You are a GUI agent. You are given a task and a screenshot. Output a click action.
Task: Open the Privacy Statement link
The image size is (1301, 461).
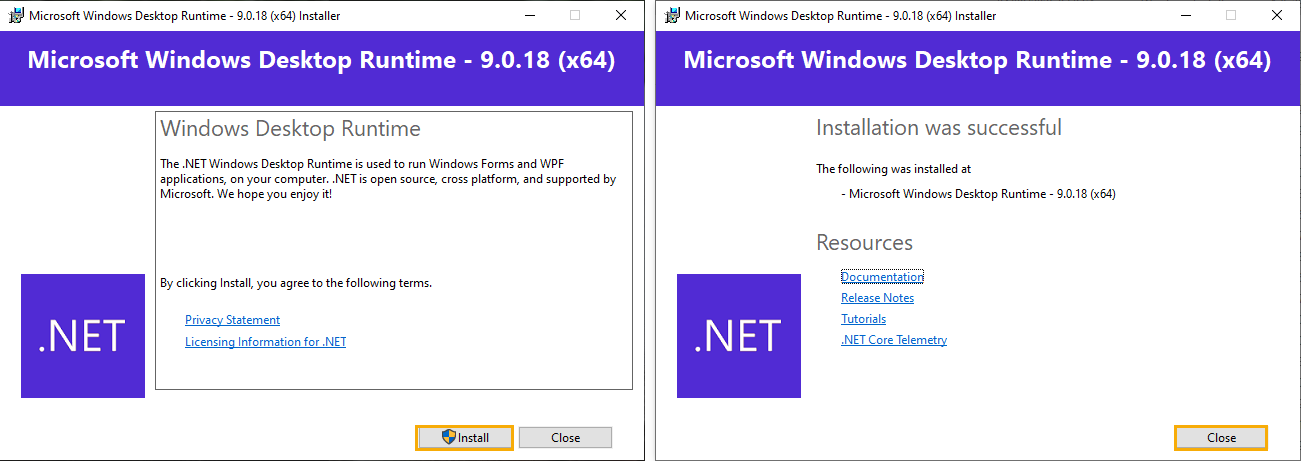point(232,320)
